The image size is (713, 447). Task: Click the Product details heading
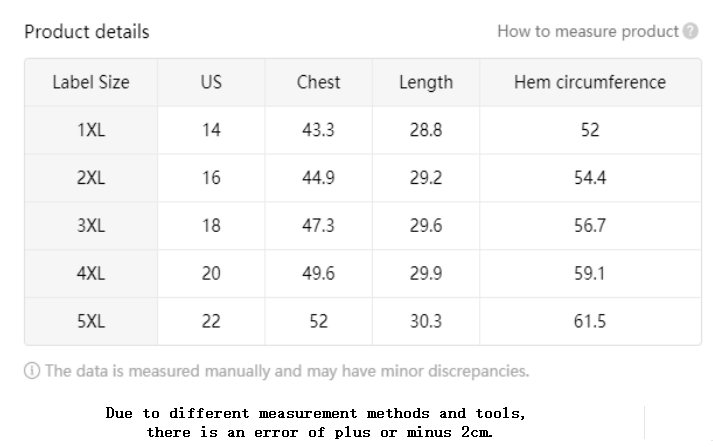tap(87, 32)
